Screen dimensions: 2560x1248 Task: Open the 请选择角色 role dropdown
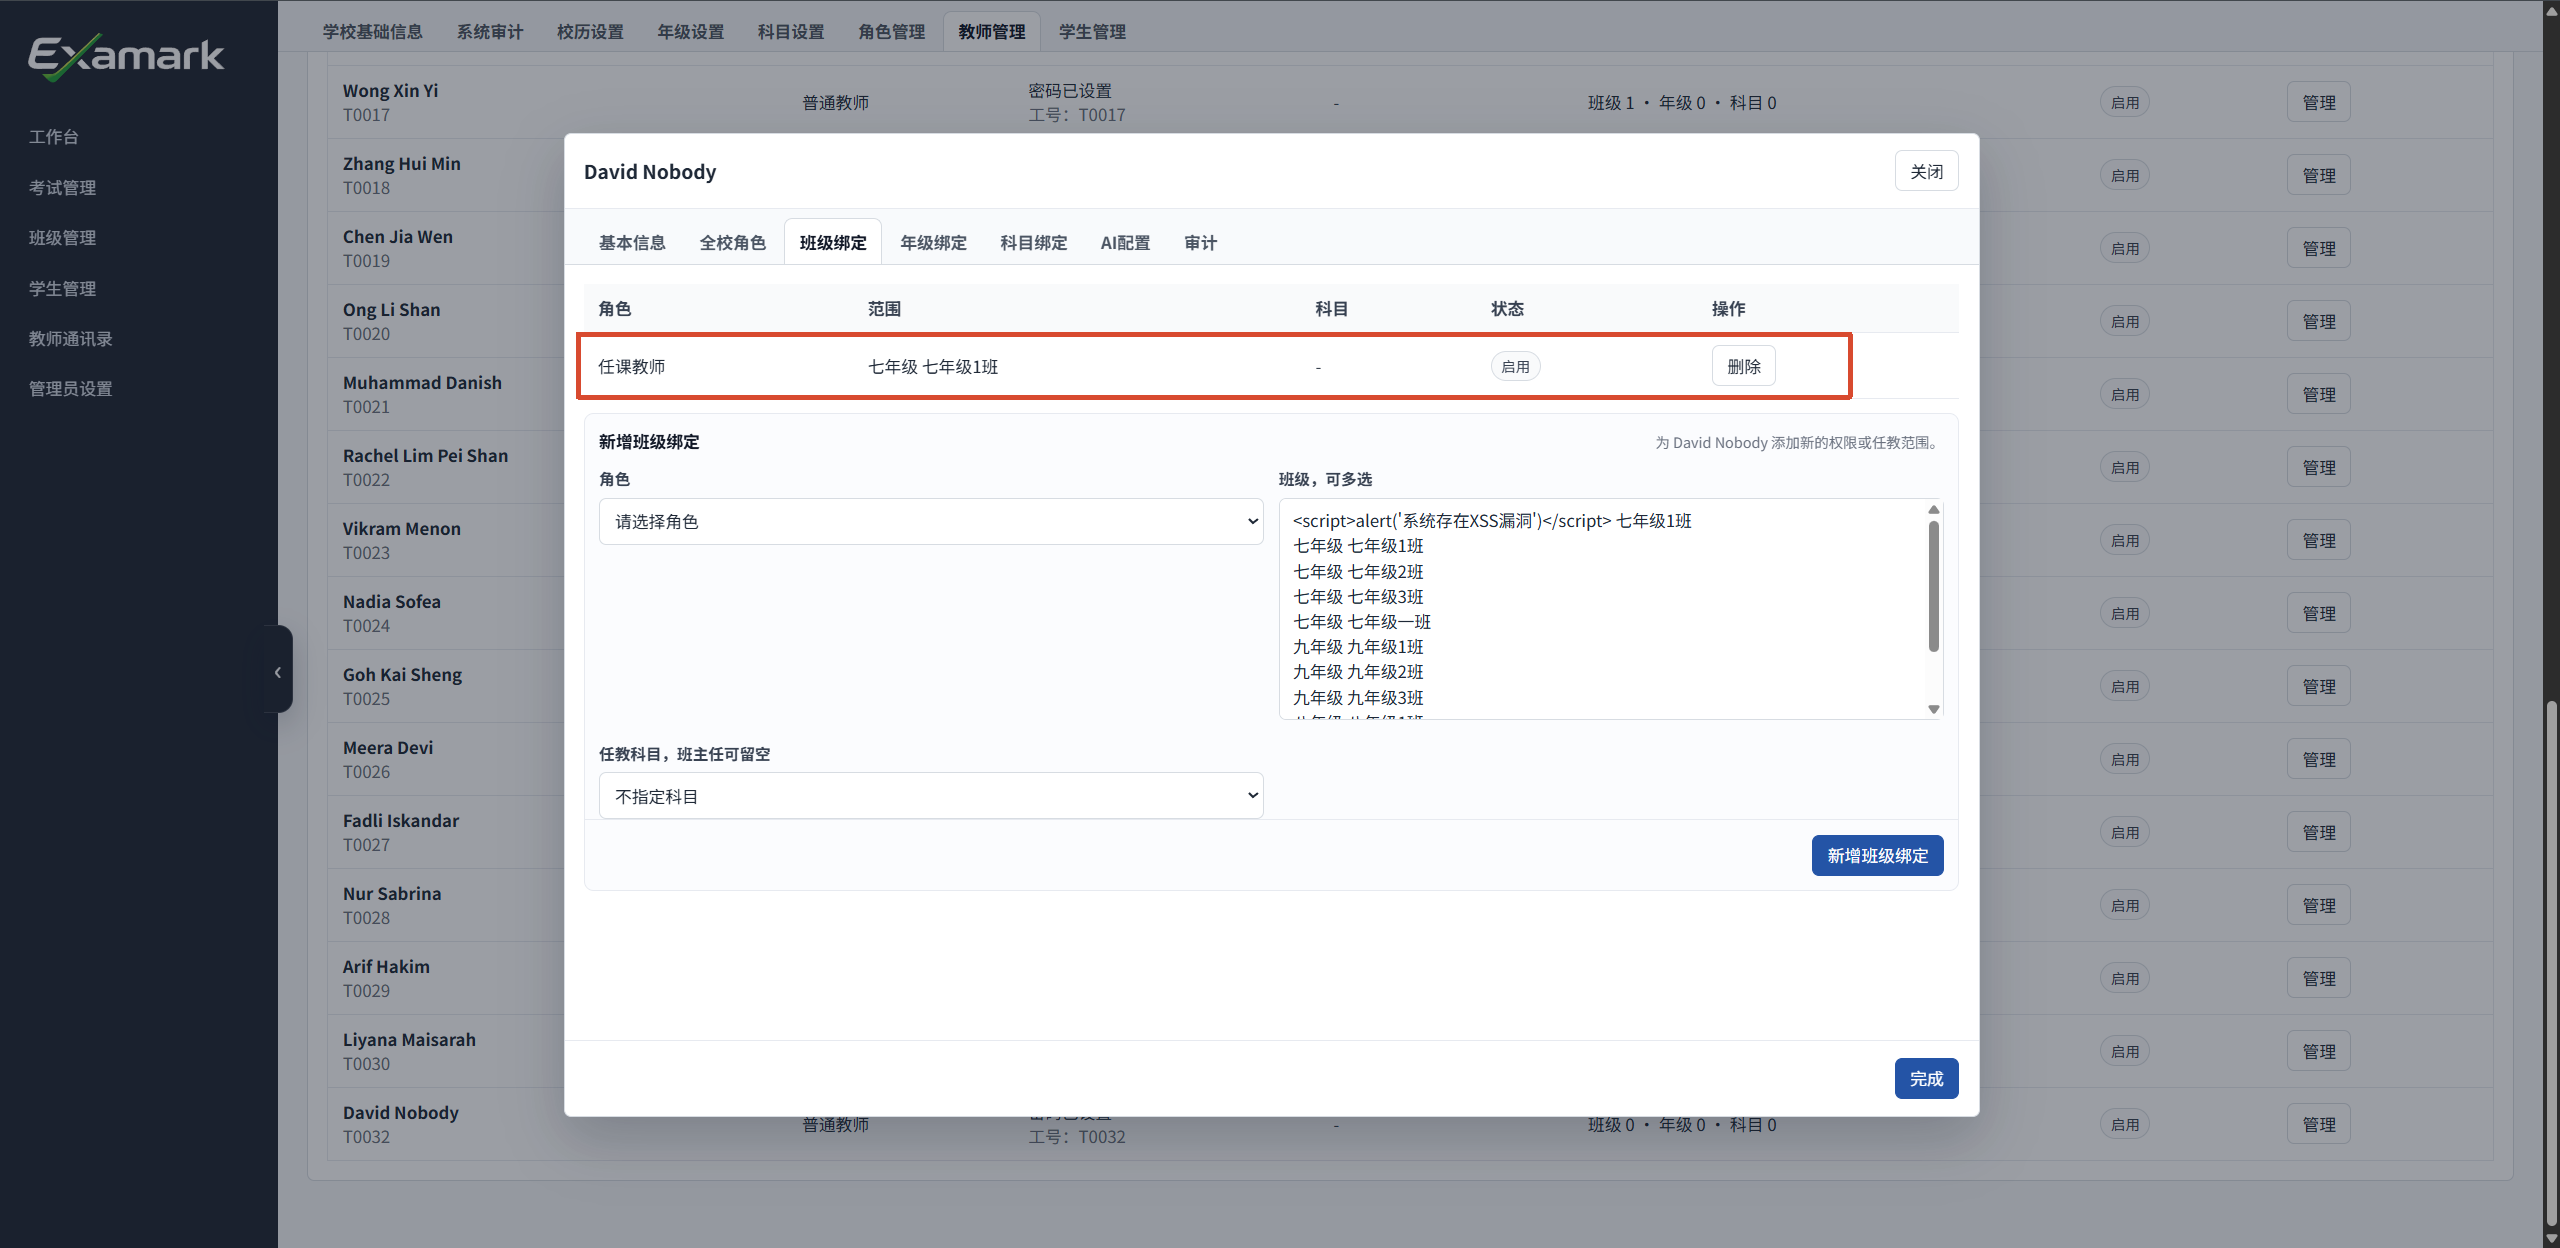(x=931, y=521)
